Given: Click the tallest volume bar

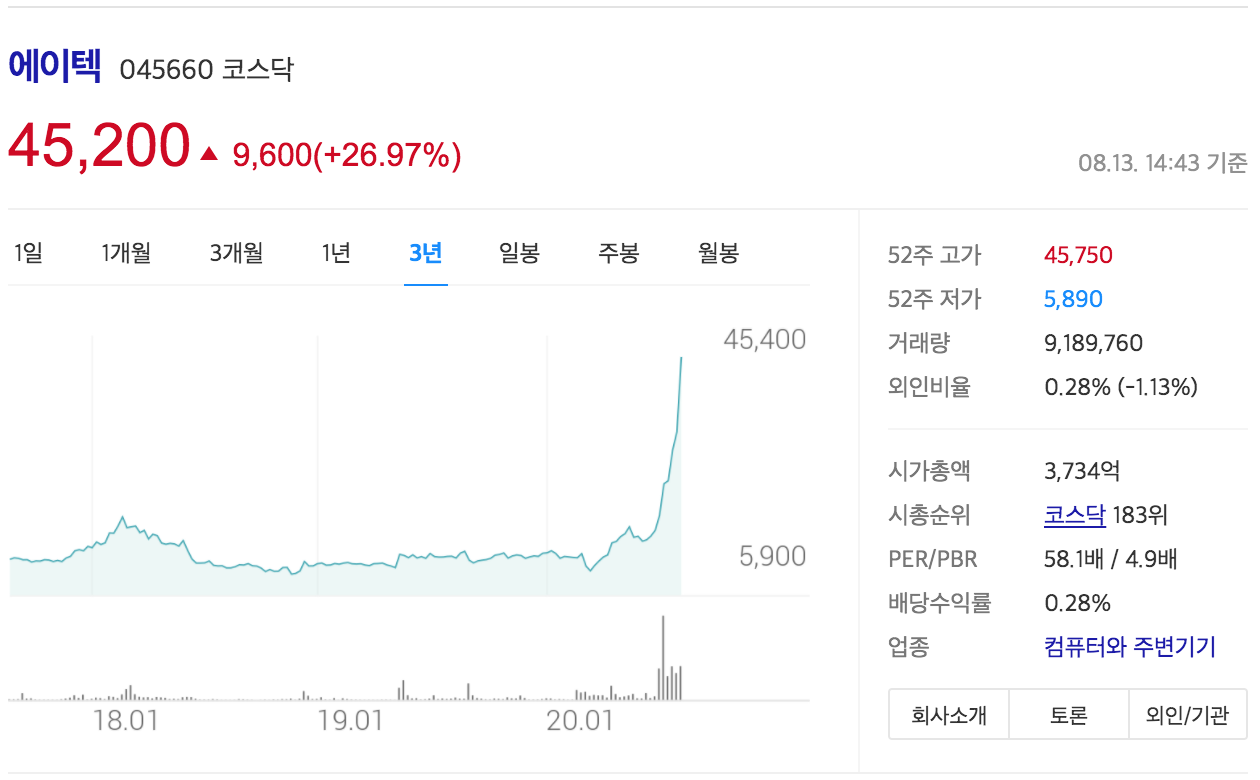Looking at the screenshot, I should [x=662, y=657].
